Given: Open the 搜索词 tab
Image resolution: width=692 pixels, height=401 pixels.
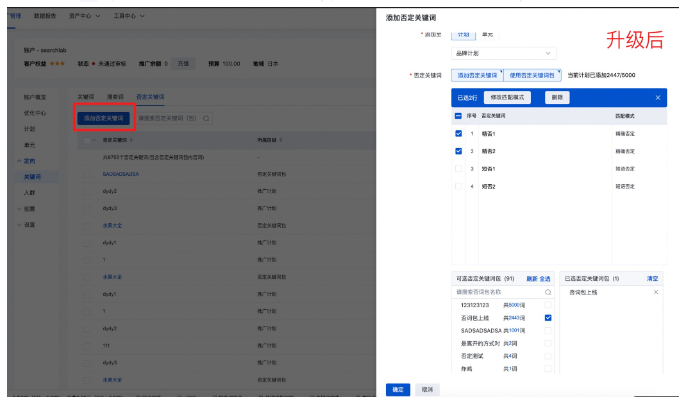Looking at the screenshot, I should click(114, 96).
